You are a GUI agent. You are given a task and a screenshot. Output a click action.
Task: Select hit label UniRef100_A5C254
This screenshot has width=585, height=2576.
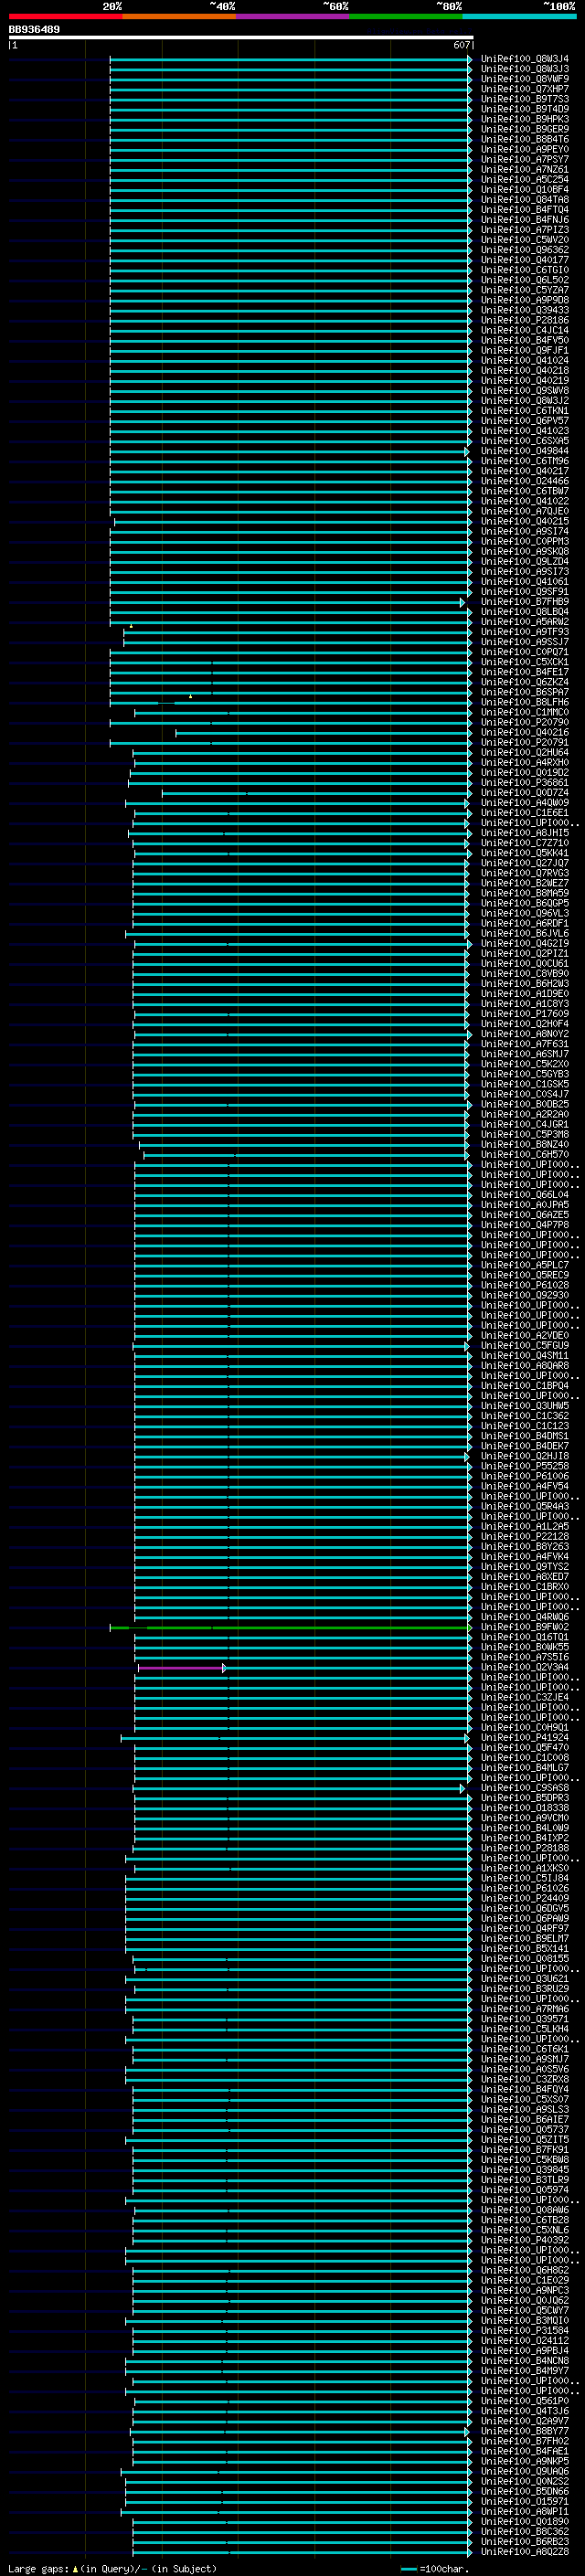coord(525,179)
